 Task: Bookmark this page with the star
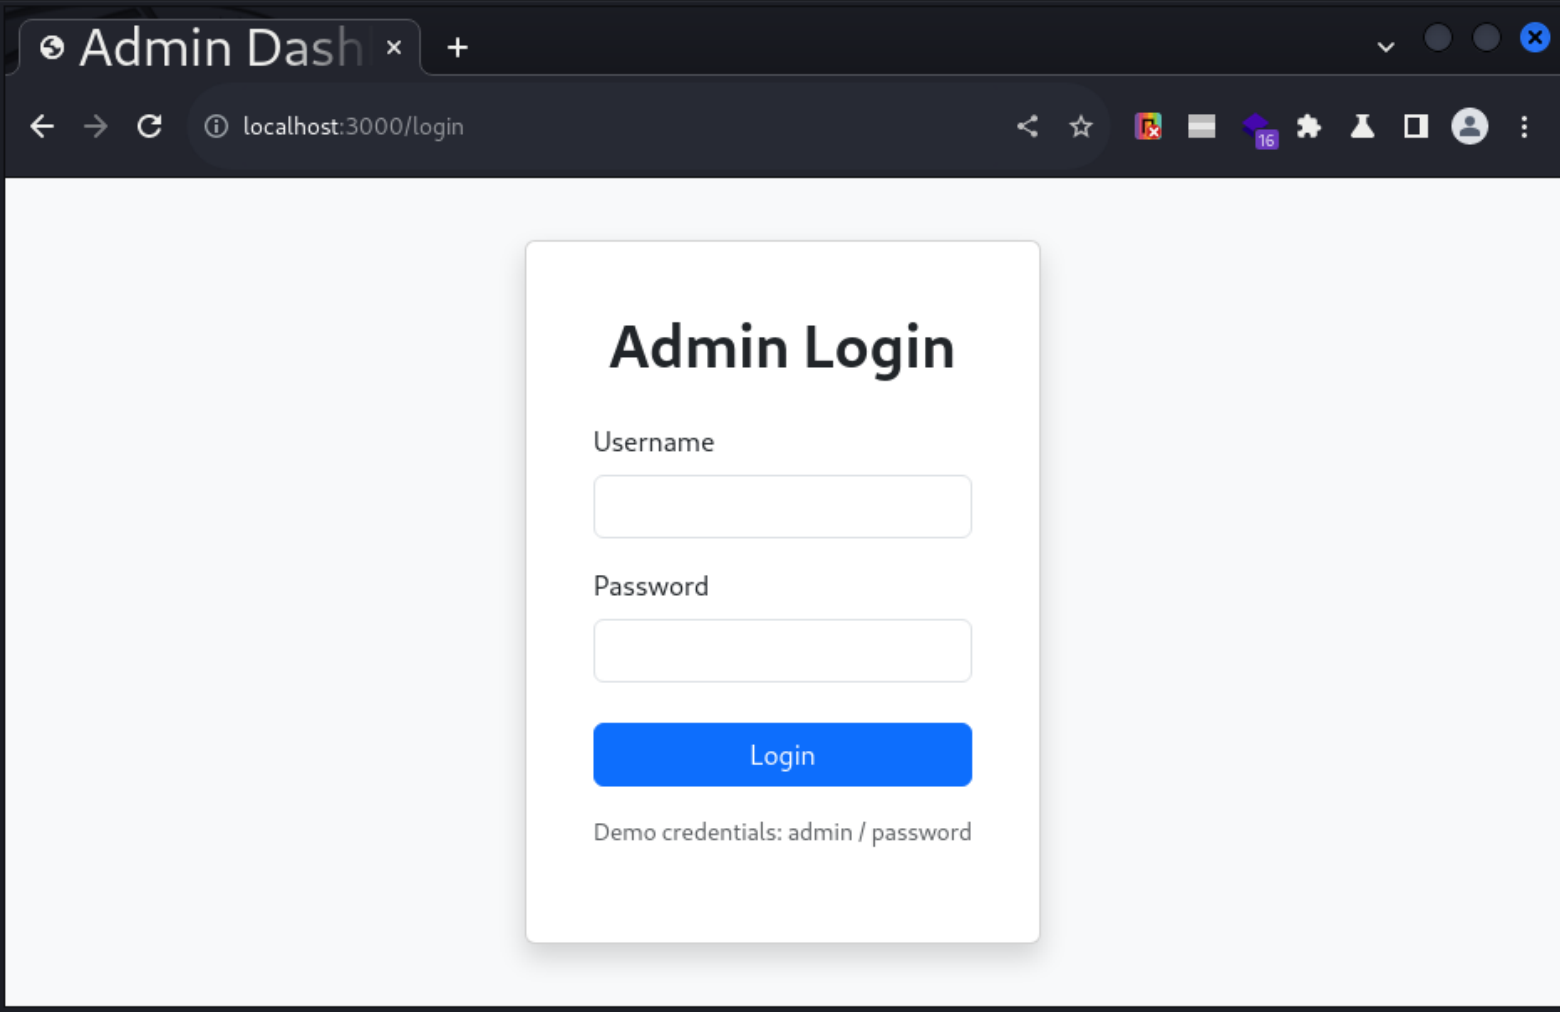pos(1081,127)
